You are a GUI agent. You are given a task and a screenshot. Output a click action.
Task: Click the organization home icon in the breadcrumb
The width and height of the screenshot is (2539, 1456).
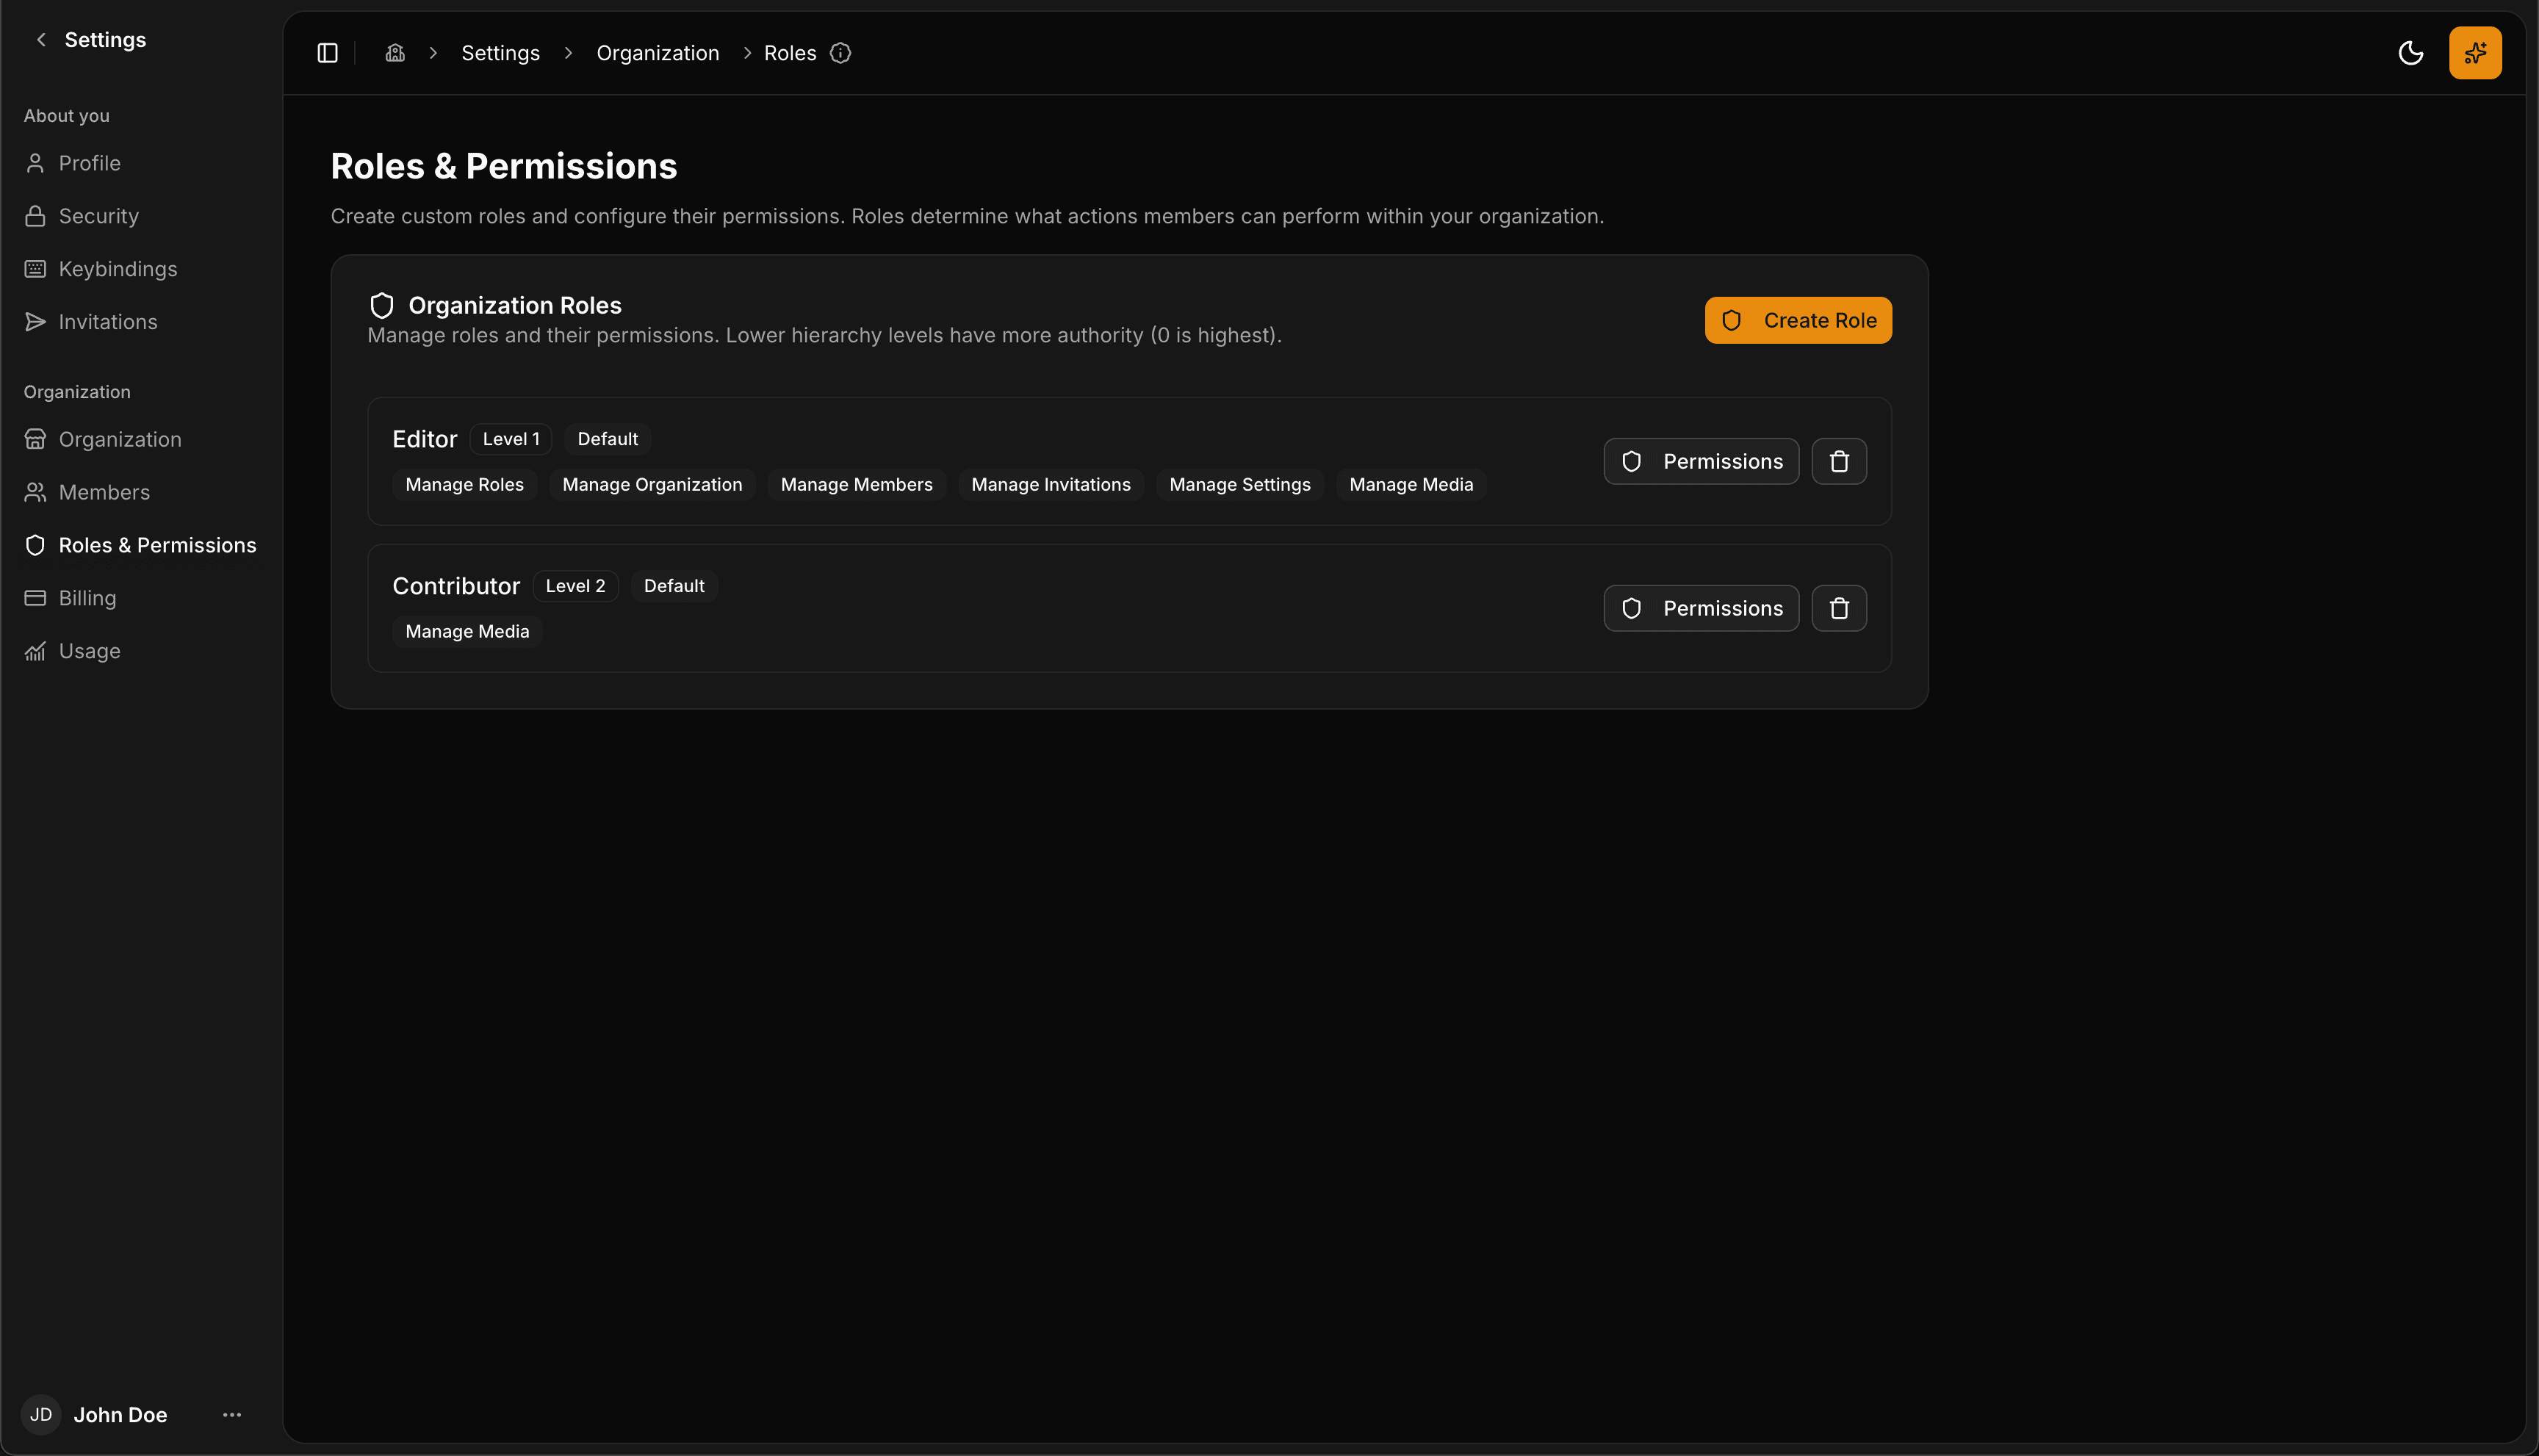coord(394,52)
